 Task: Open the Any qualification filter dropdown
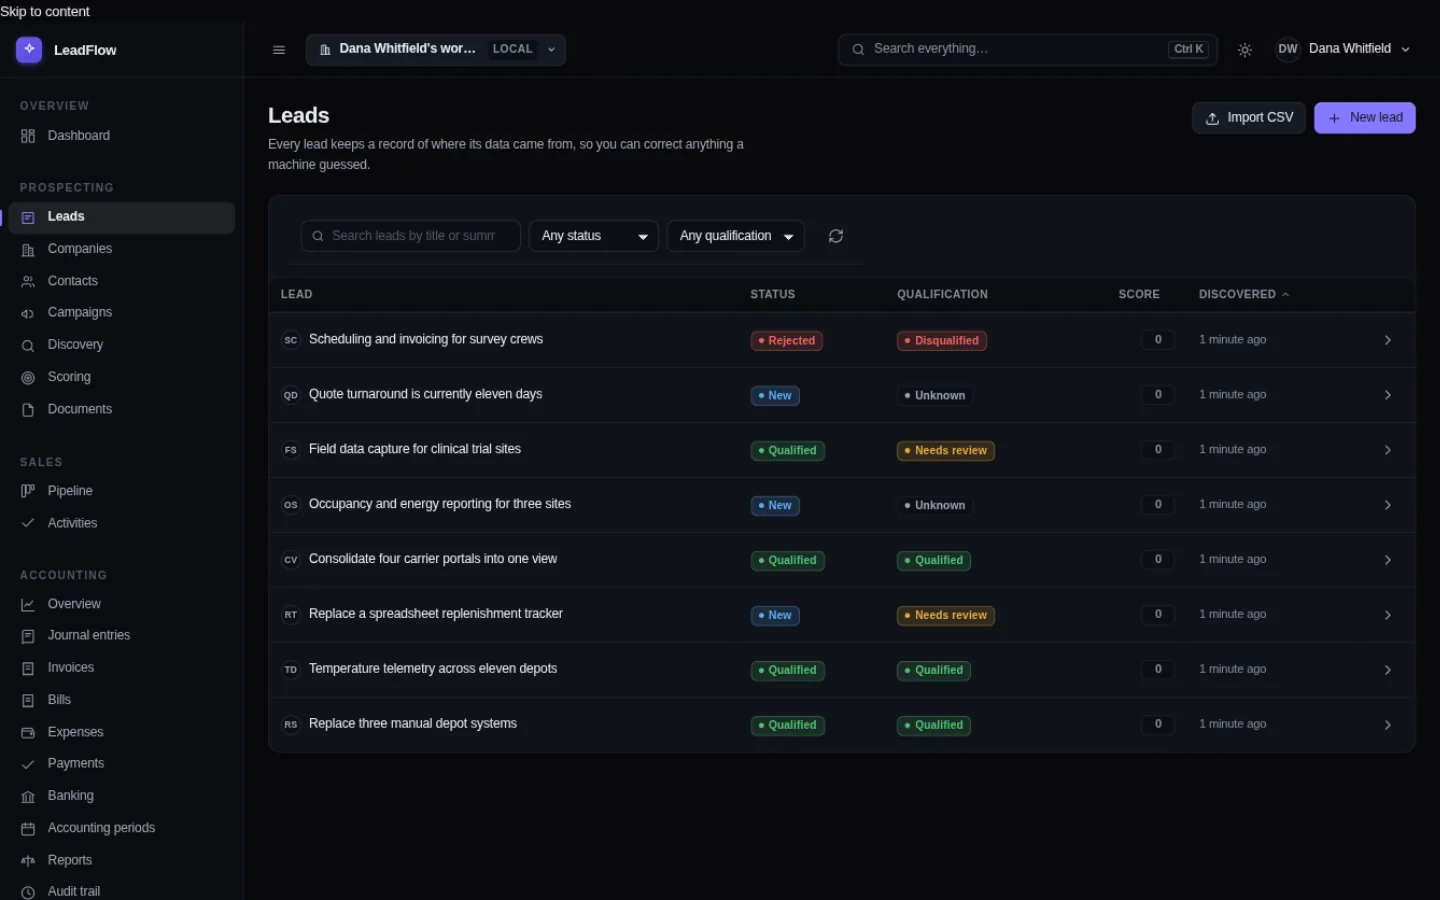(x=736, y=236)
